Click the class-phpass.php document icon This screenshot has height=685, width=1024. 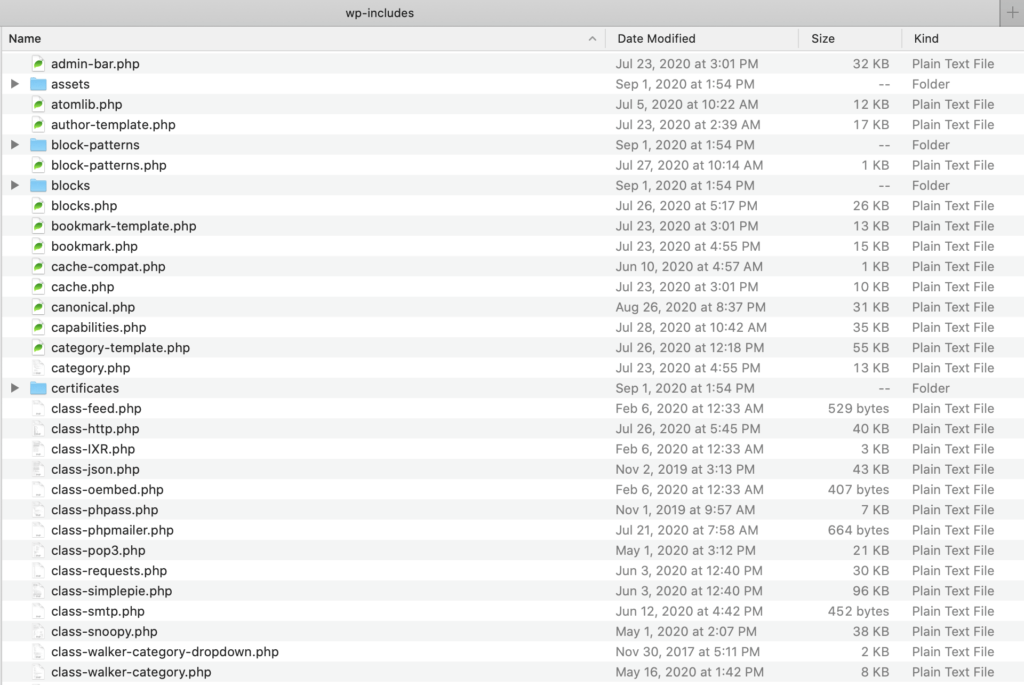point(39,510)
